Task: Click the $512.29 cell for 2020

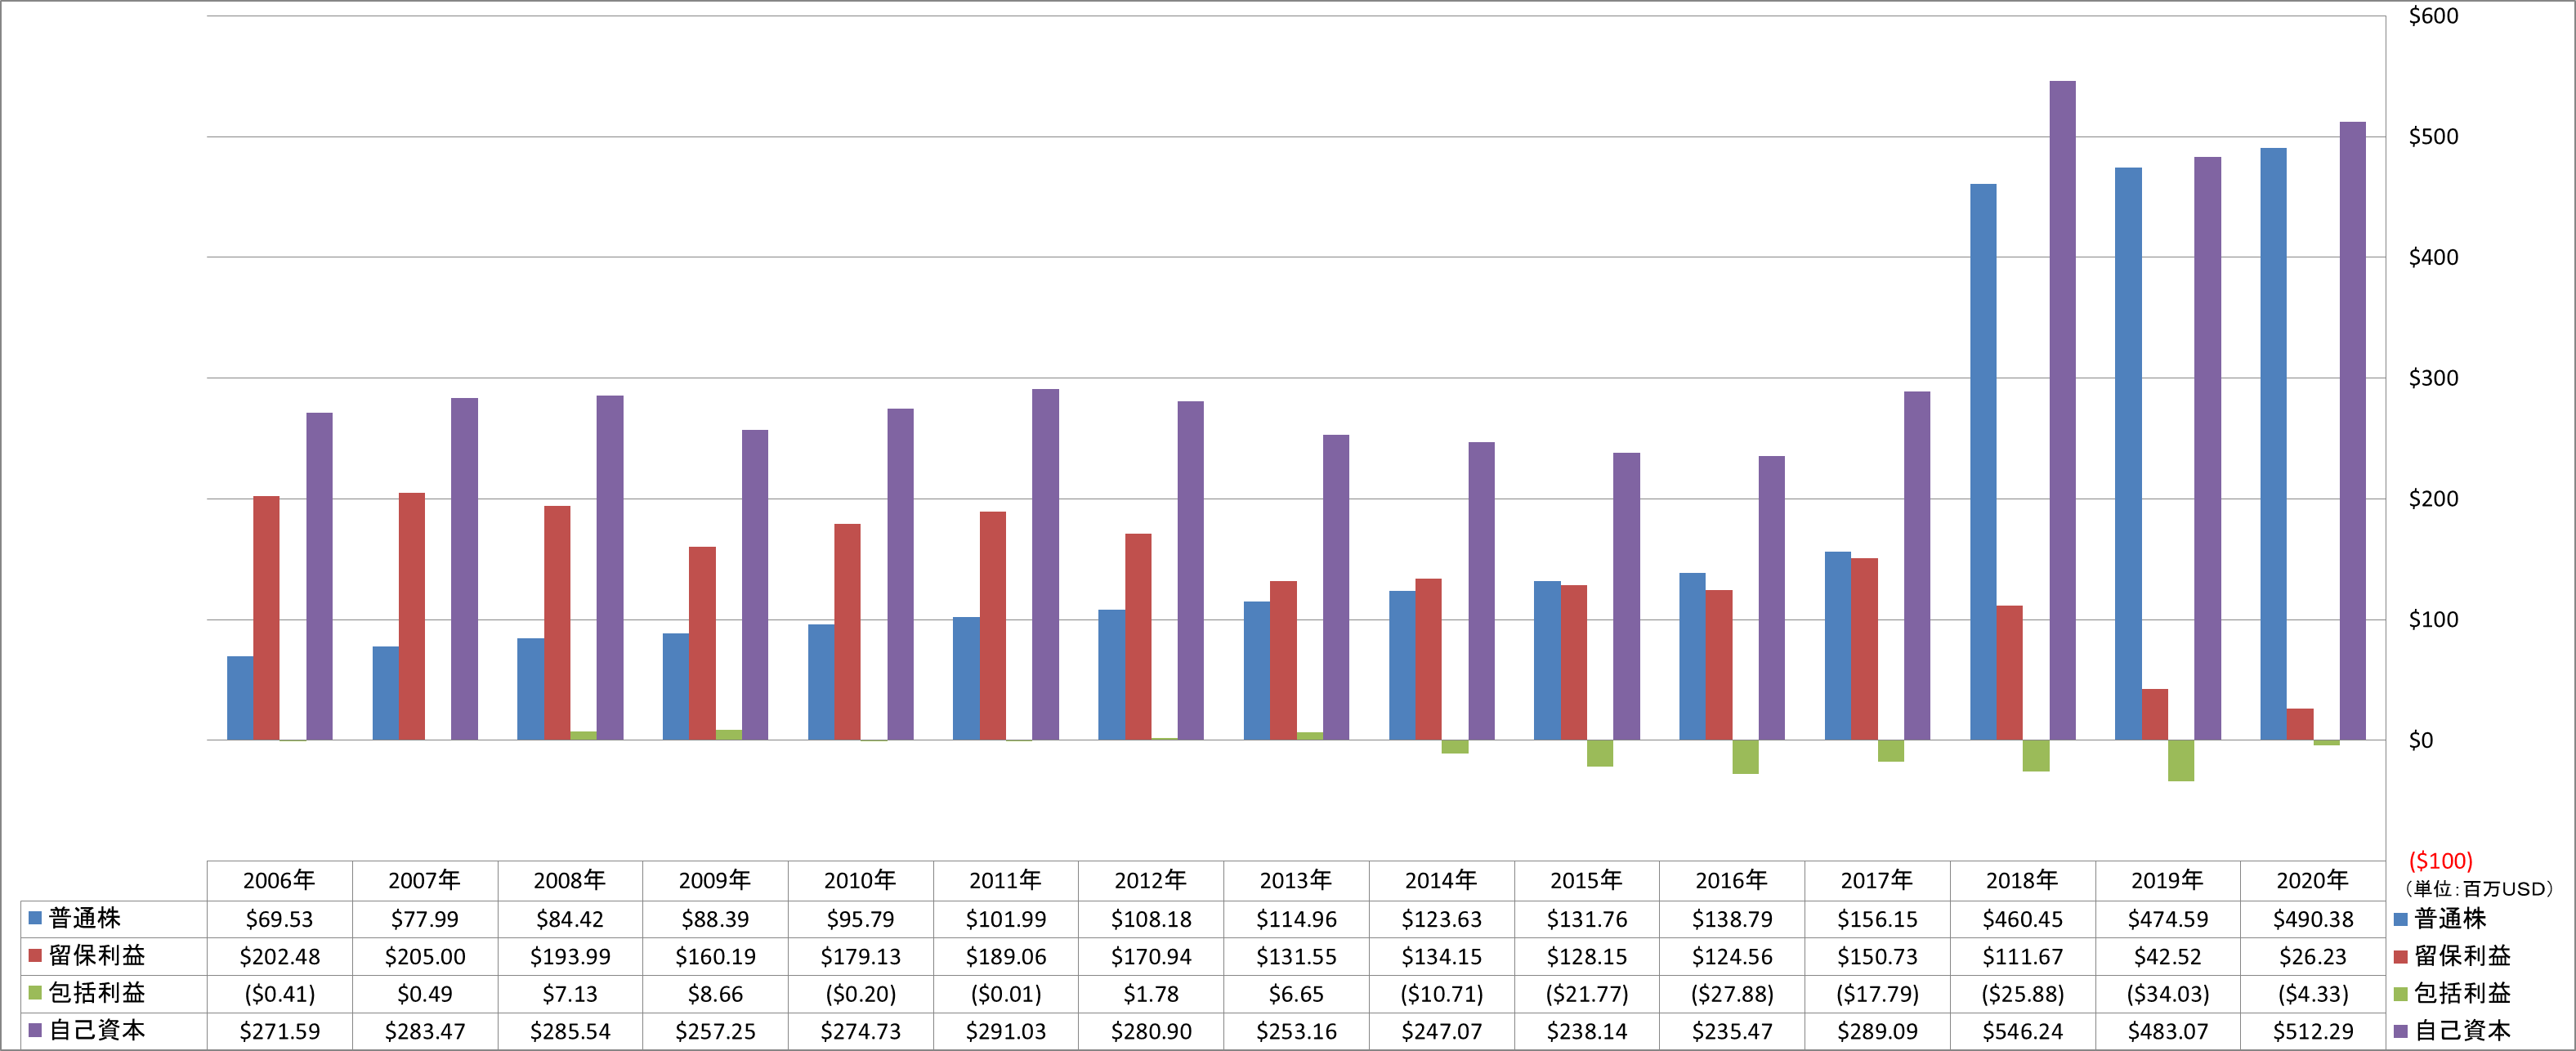Action: click(x=2313, y=1031)
